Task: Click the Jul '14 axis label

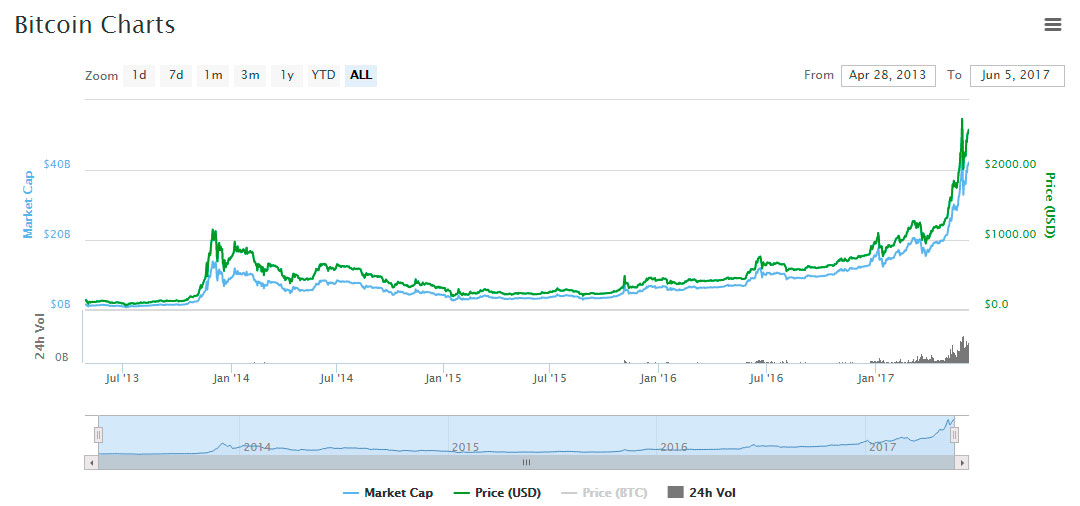Action: tap(337, 377)
